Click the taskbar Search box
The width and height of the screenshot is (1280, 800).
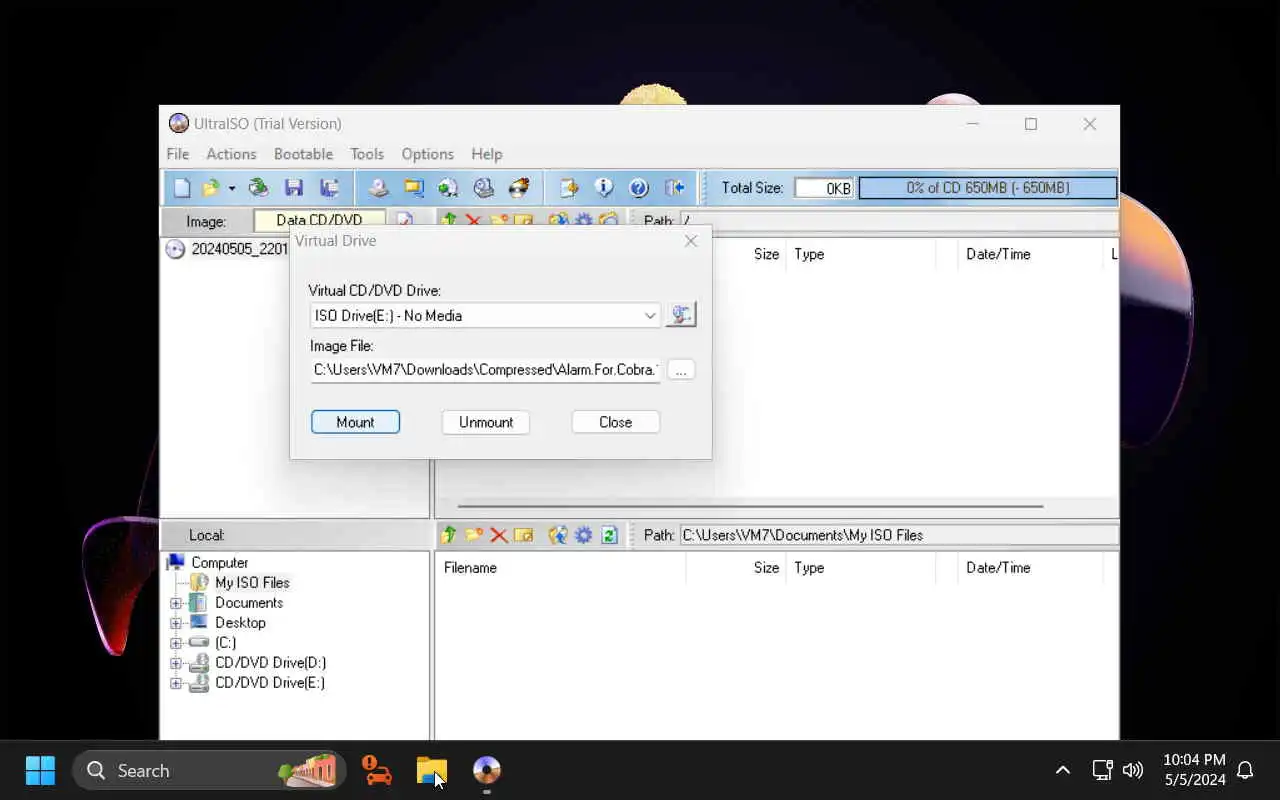pyautogui.click(x=209, y=770)
